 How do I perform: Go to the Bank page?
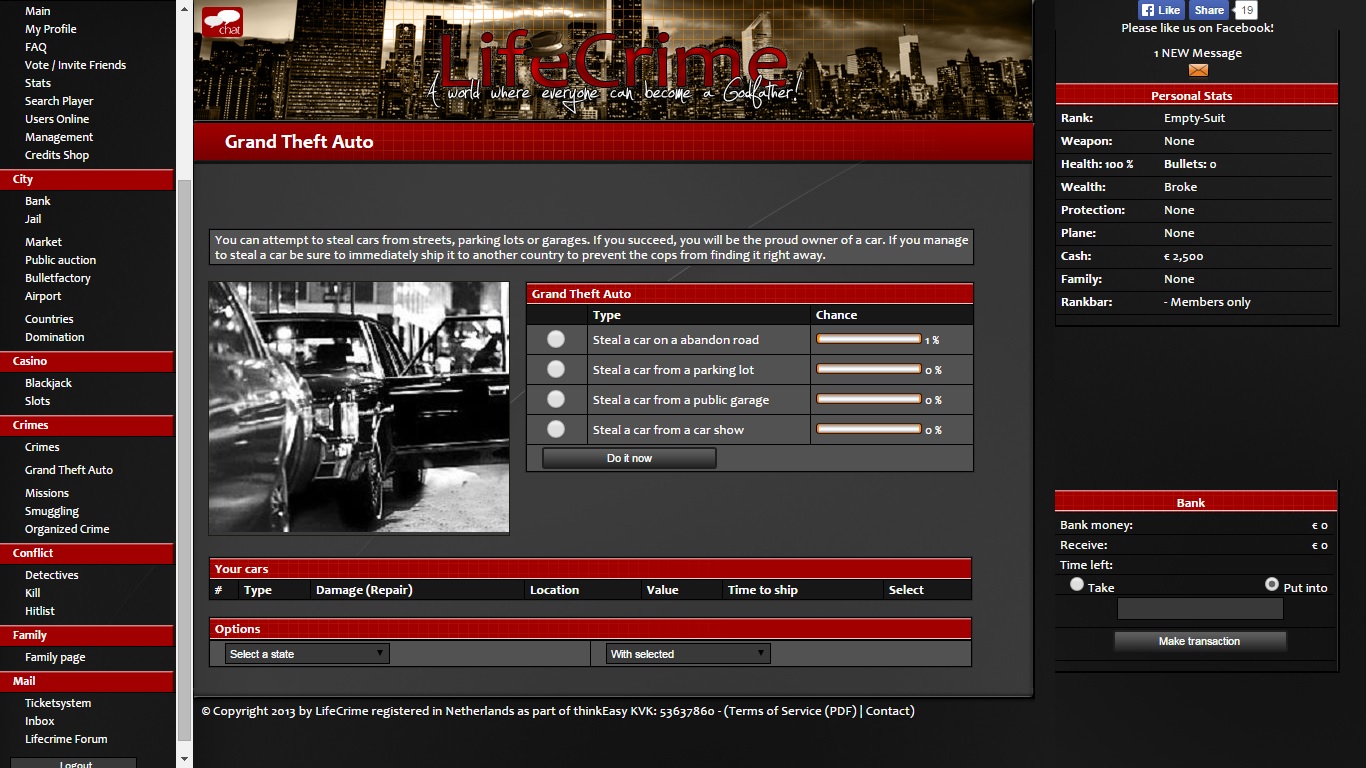pos(38,201)
